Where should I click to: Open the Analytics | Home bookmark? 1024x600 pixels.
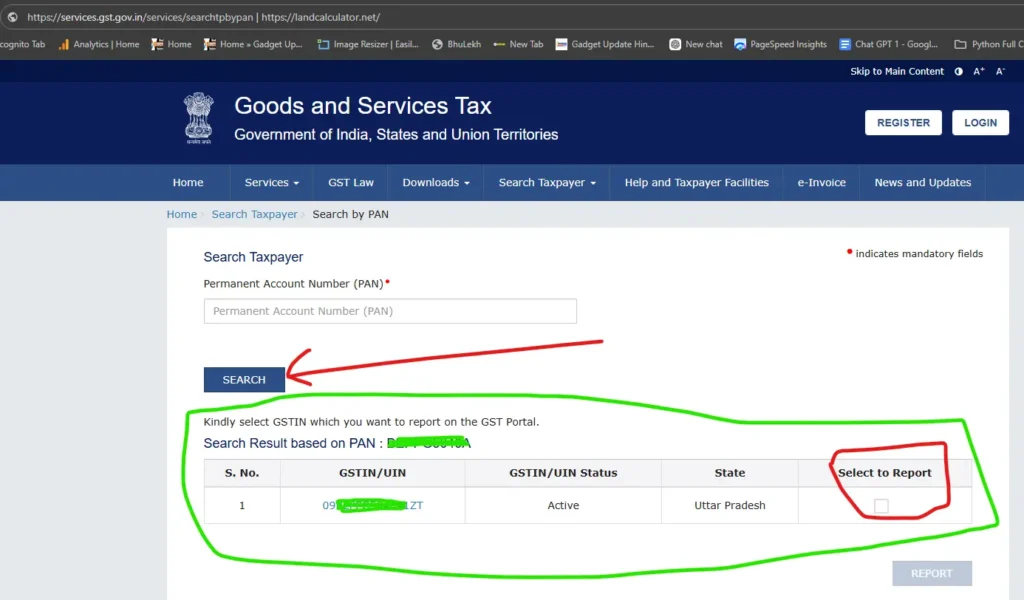[99, 44]
